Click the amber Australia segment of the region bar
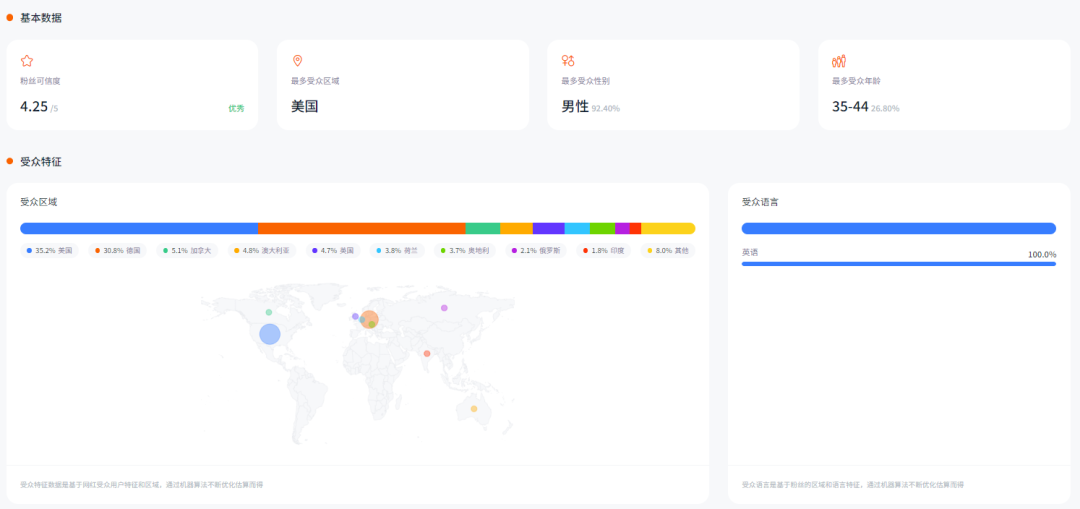This screenshot has height=509, width=1080. point(517,229)
